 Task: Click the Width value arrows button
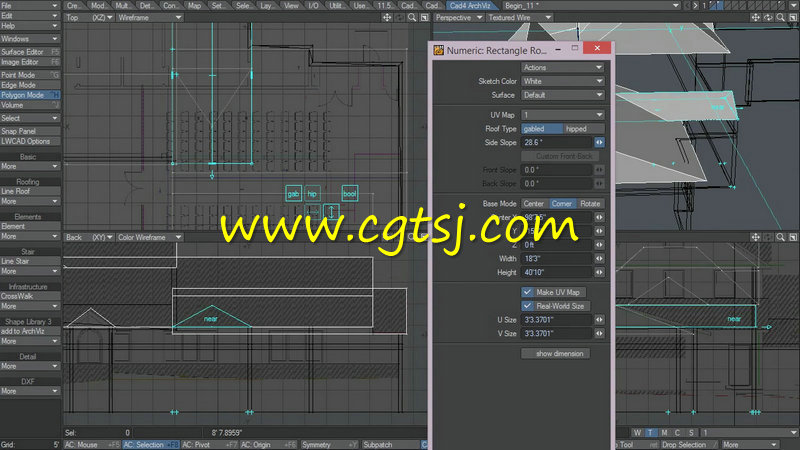[599, 259]
